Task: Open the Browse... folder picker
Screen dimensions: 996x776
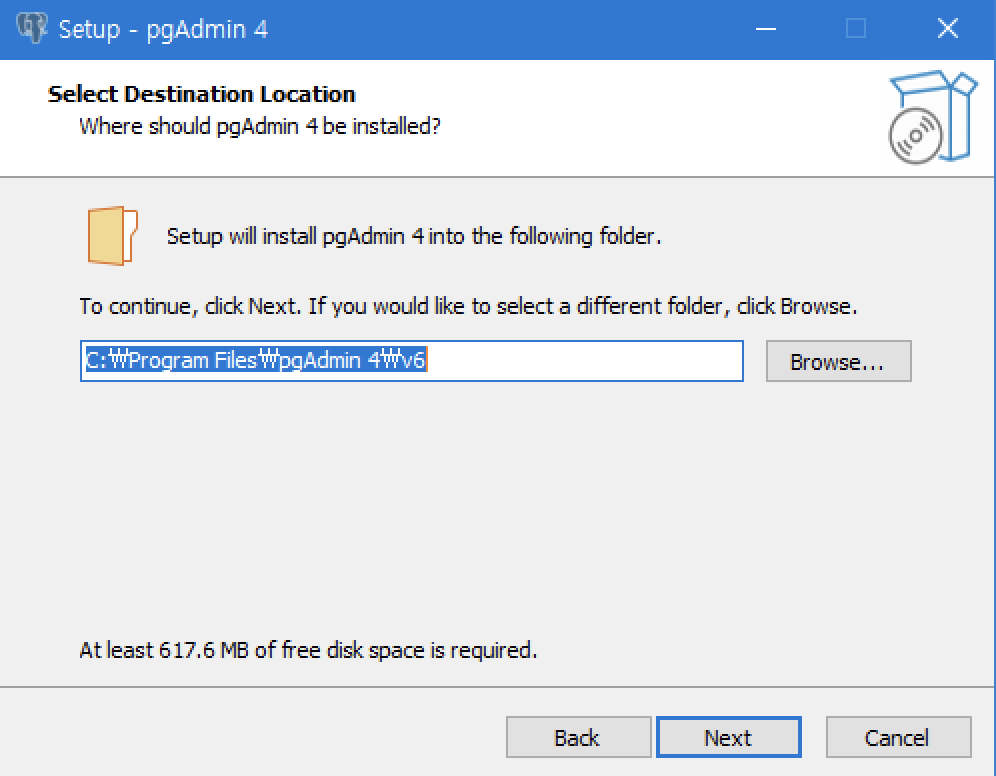Action: (838, 361)
